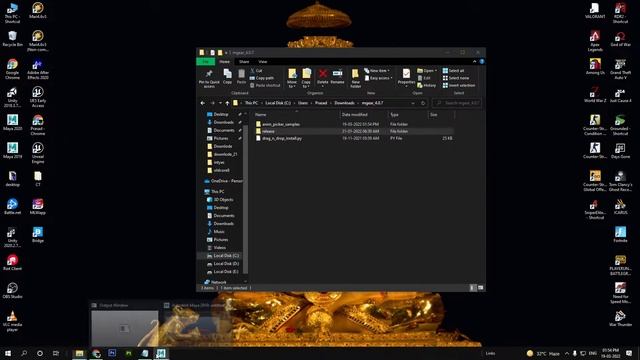The height and width of the screenshot is (360, 640).
Task: Click the Copy ribbon button
Action: click(227, 77)
